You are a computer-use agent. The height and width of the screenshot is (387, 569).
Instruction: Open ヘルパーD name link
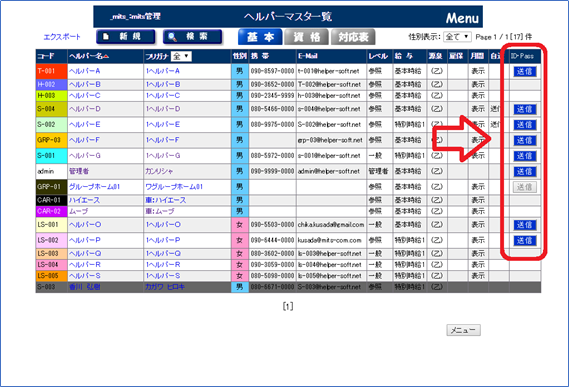click(85, 109)
